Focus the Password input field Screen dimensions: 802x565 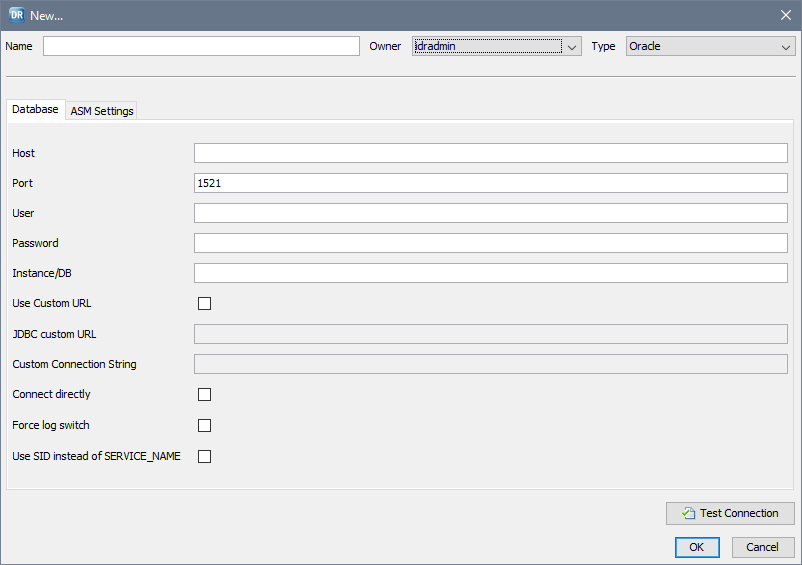pos(490,243)
